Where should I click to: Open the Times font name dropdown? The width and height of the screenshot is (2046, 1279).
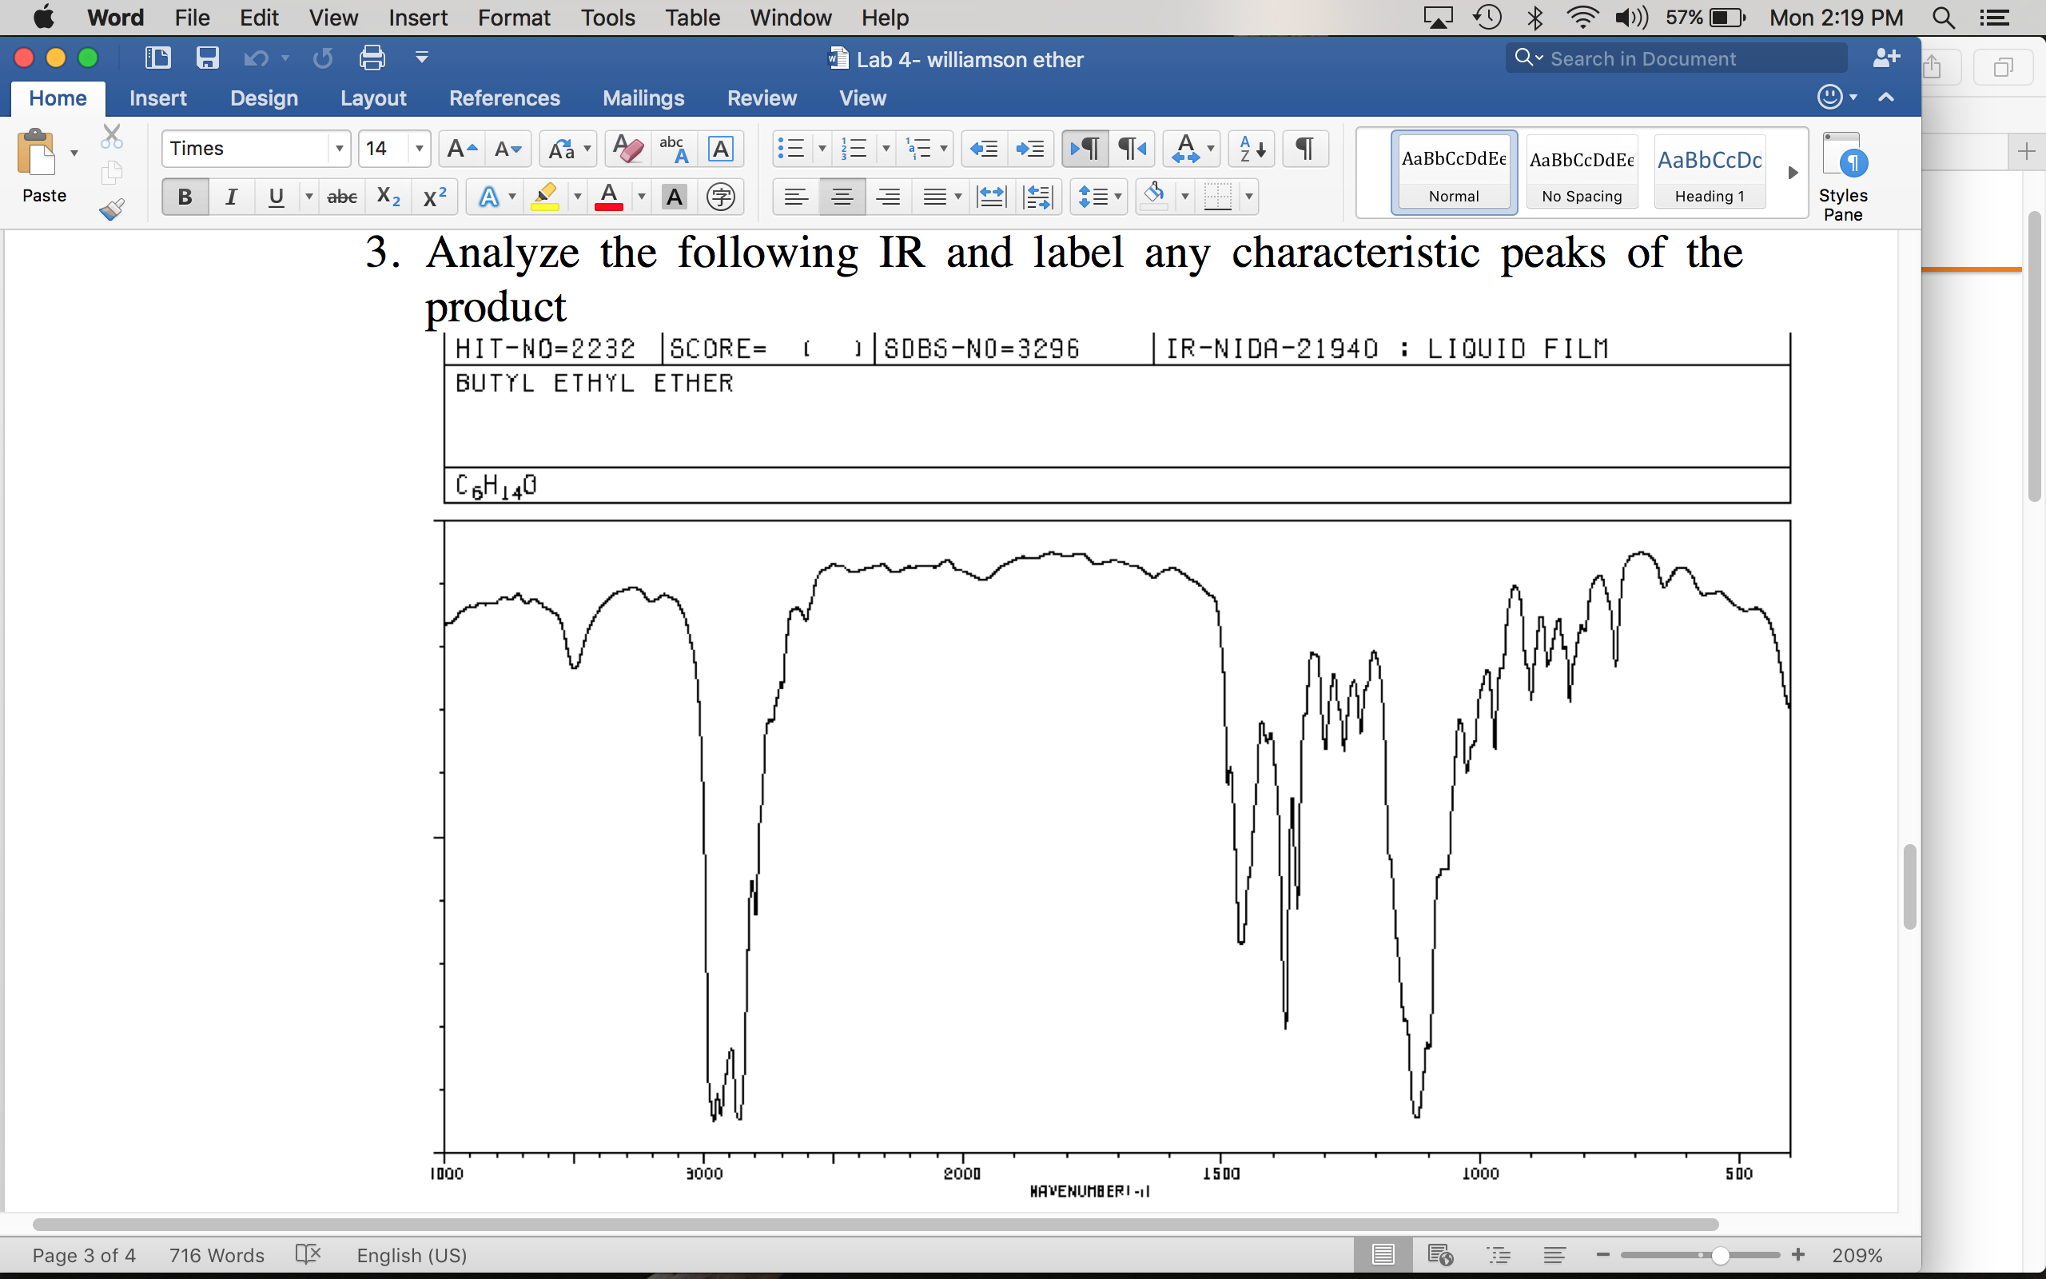point(339,149)
